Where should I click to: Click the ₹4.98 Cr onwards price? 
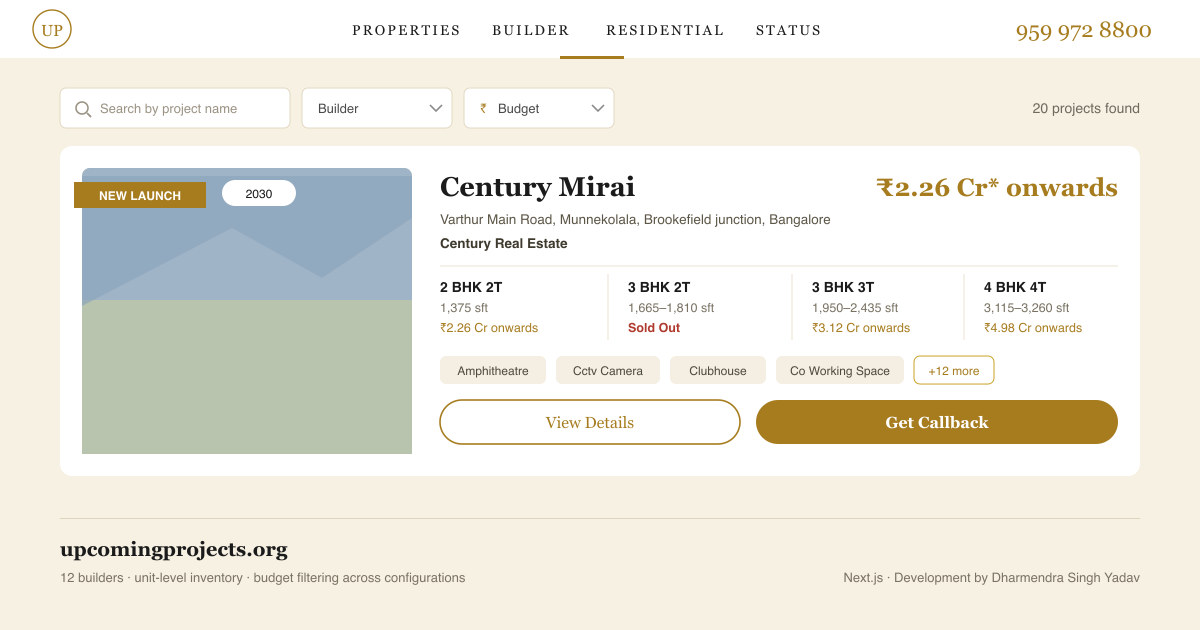(1033, 328)
